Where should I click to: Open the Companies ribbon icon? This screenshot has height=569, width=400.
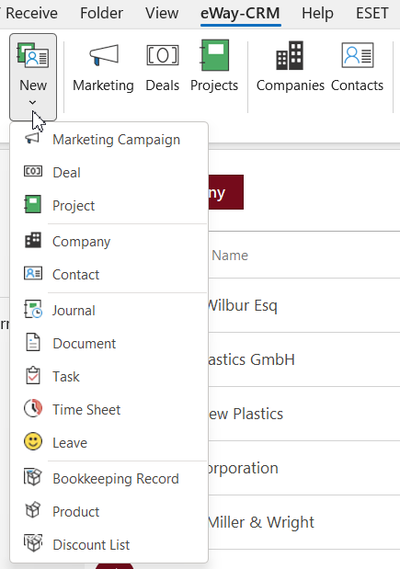point(290,66)
